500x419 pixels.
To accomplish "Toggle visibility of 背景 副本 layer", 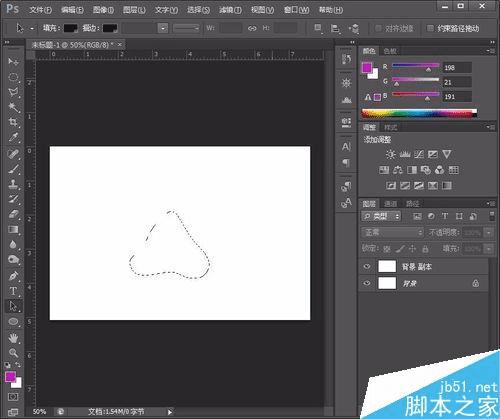I will point(367,267).
